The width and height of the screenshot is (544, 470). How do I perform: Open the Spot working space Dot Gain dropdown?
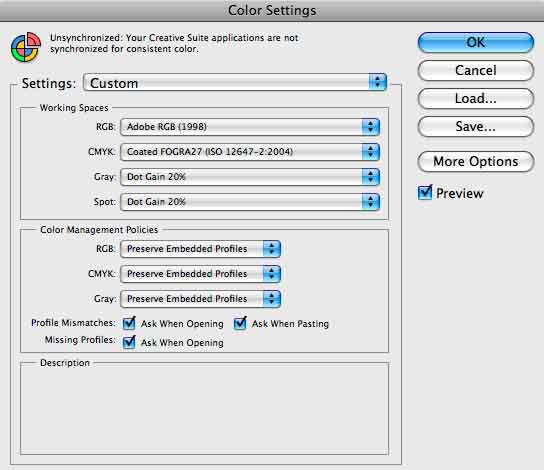pos(250,202)
